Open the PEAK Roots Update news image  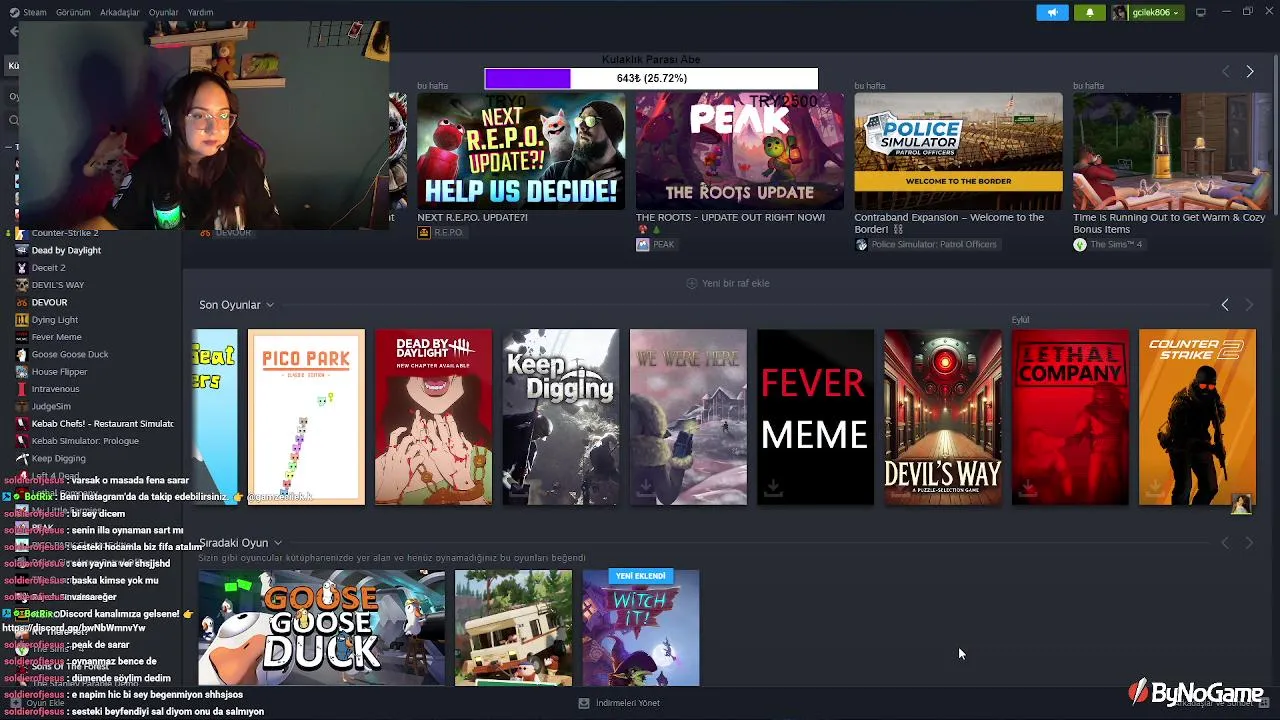point(740,151)
